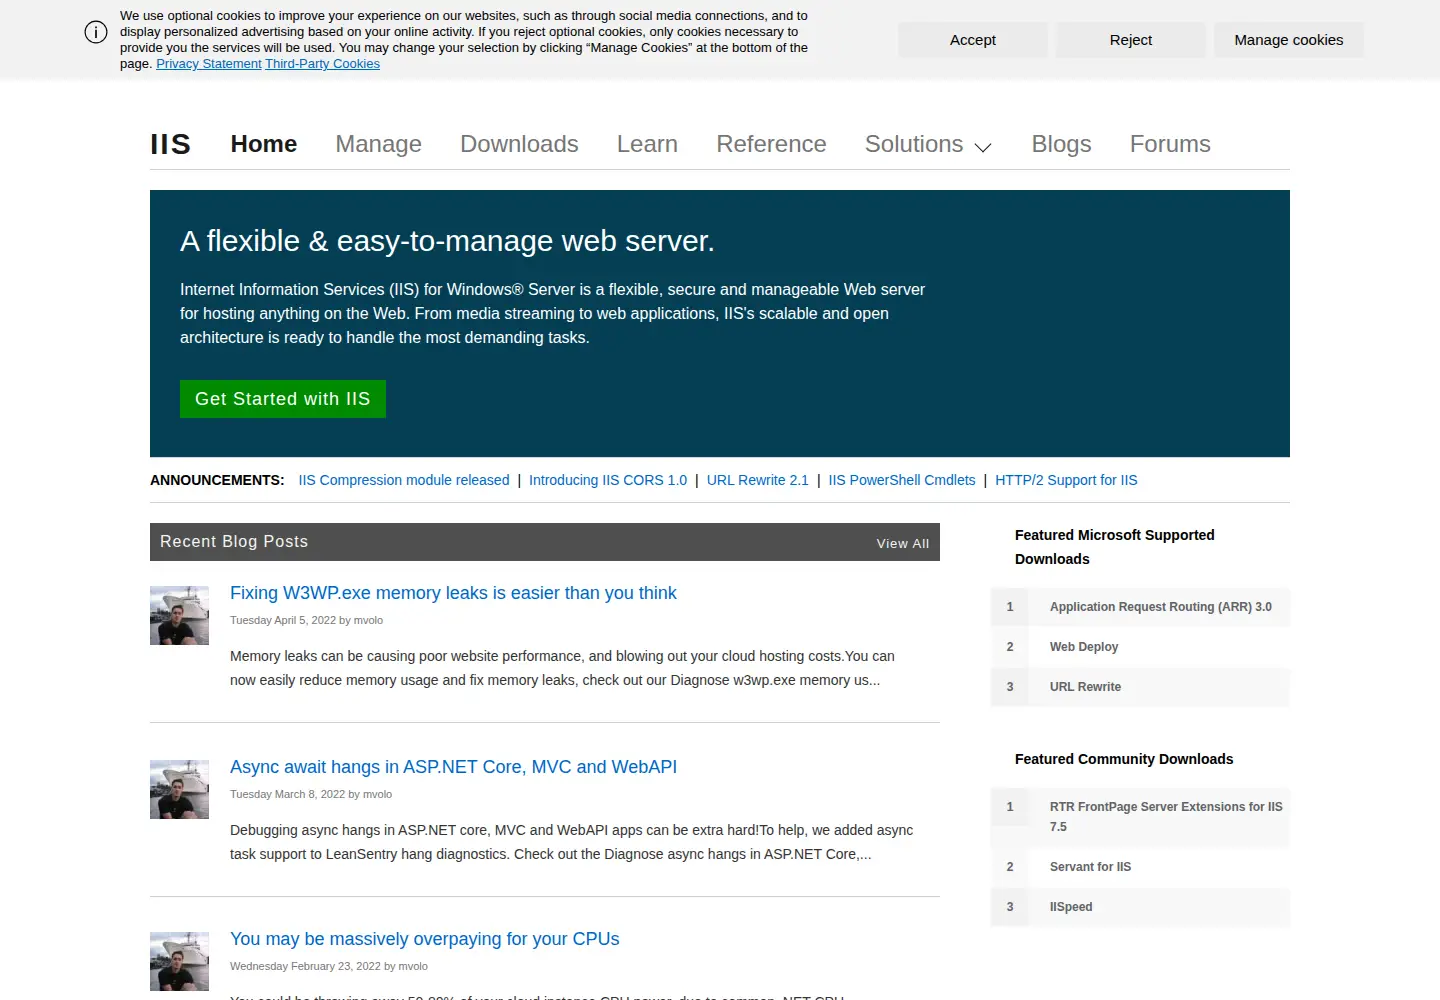Screen dimensions: 1440x1000
Task: Open Async await hangs in ASP.NET post
Action: point(453,767)
